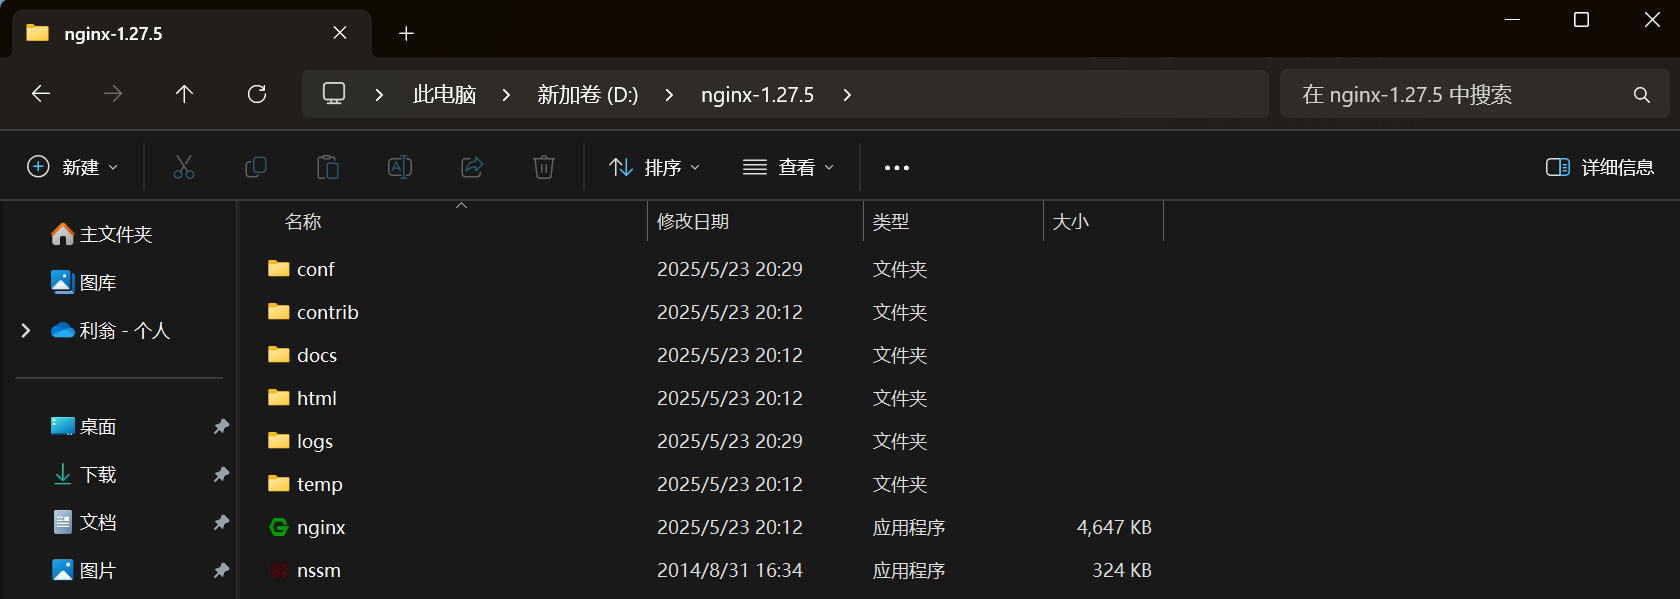Image resolution: width=1680 pixels, height=599 pixels.
Task: Expand chevron after monitor icon in address bar
Action: pos(379,95)
